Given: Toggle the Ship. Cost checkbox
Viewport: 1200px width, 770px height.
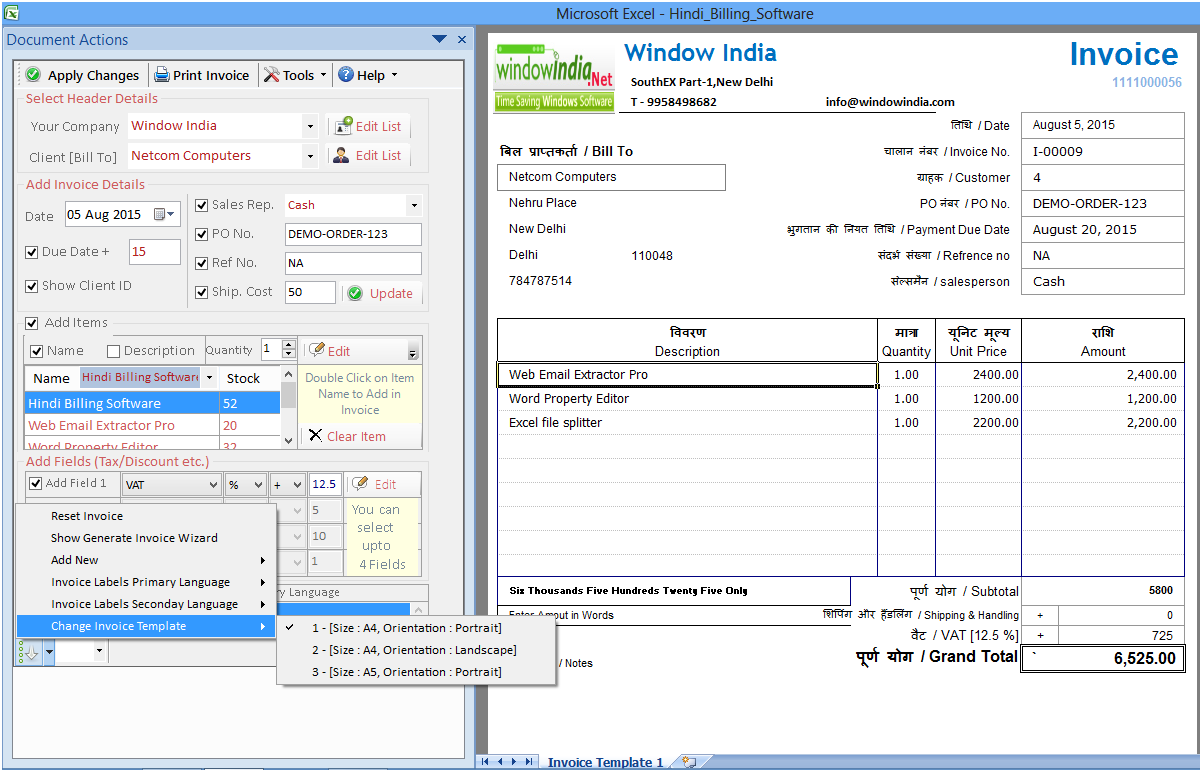Looking at the screenshot, I should (x=202, y=292).
